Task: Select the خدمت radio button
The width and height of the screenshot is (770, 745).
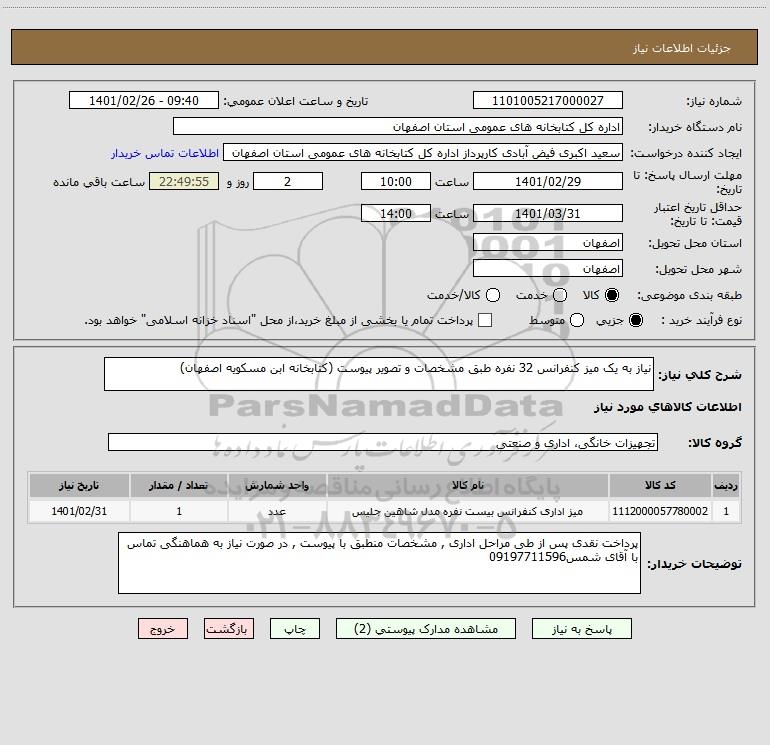Action: tap(560, 295)
